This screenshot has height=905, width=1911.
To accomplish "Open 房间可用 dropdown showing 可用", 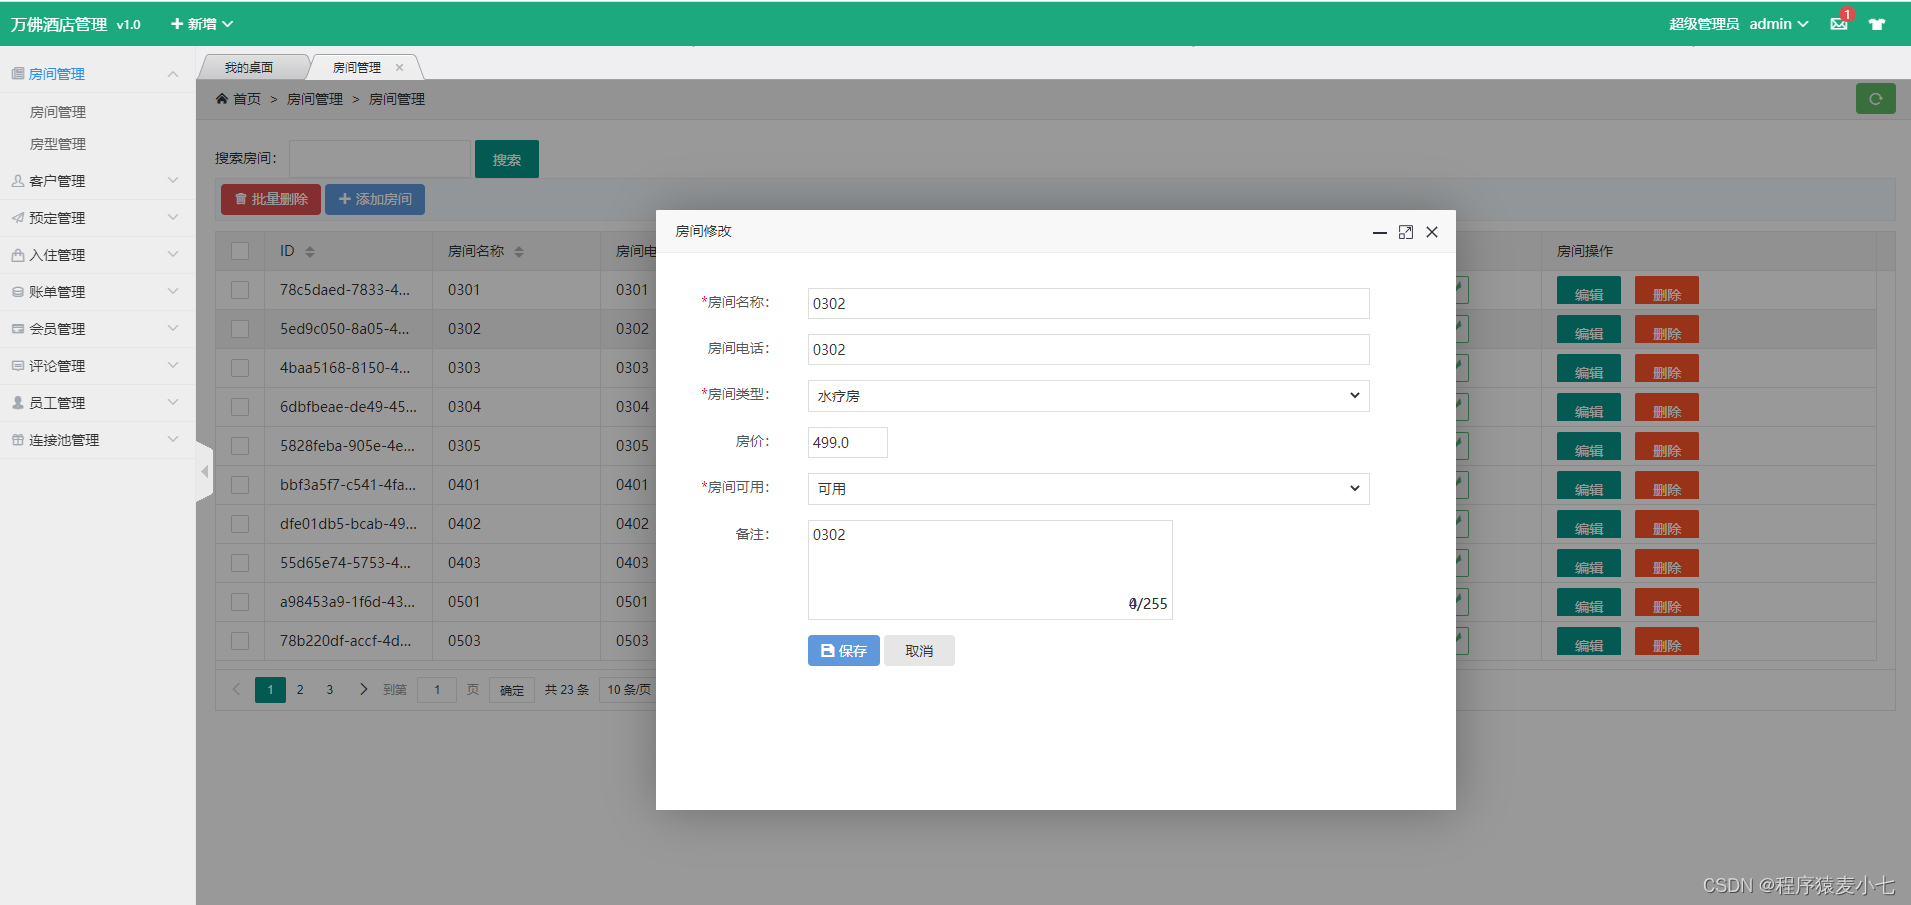I will (x=1088, y=489).
